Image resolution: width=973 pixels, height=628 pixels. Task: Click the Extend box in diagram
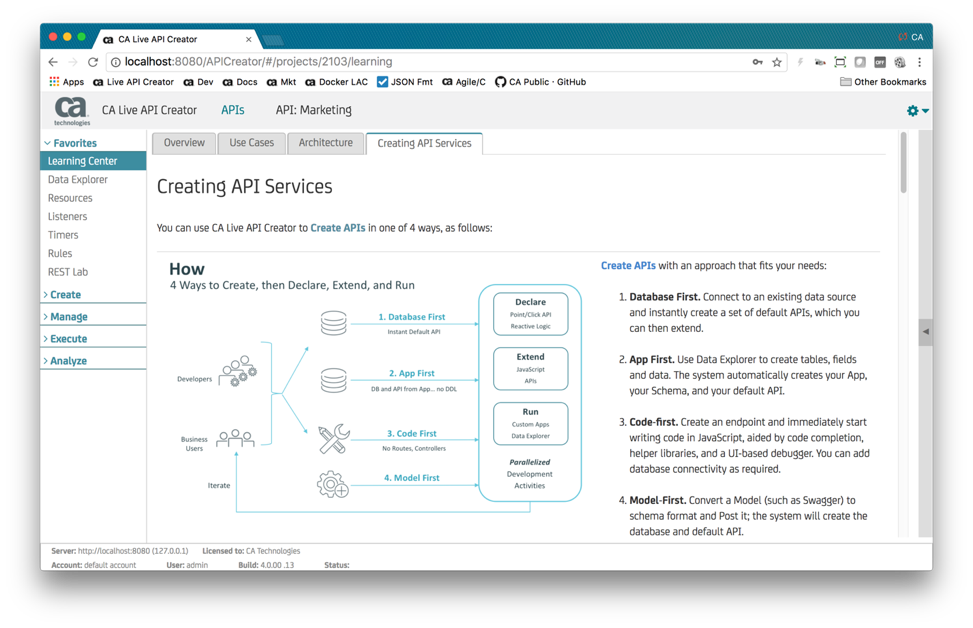click(x=531, y=369)
